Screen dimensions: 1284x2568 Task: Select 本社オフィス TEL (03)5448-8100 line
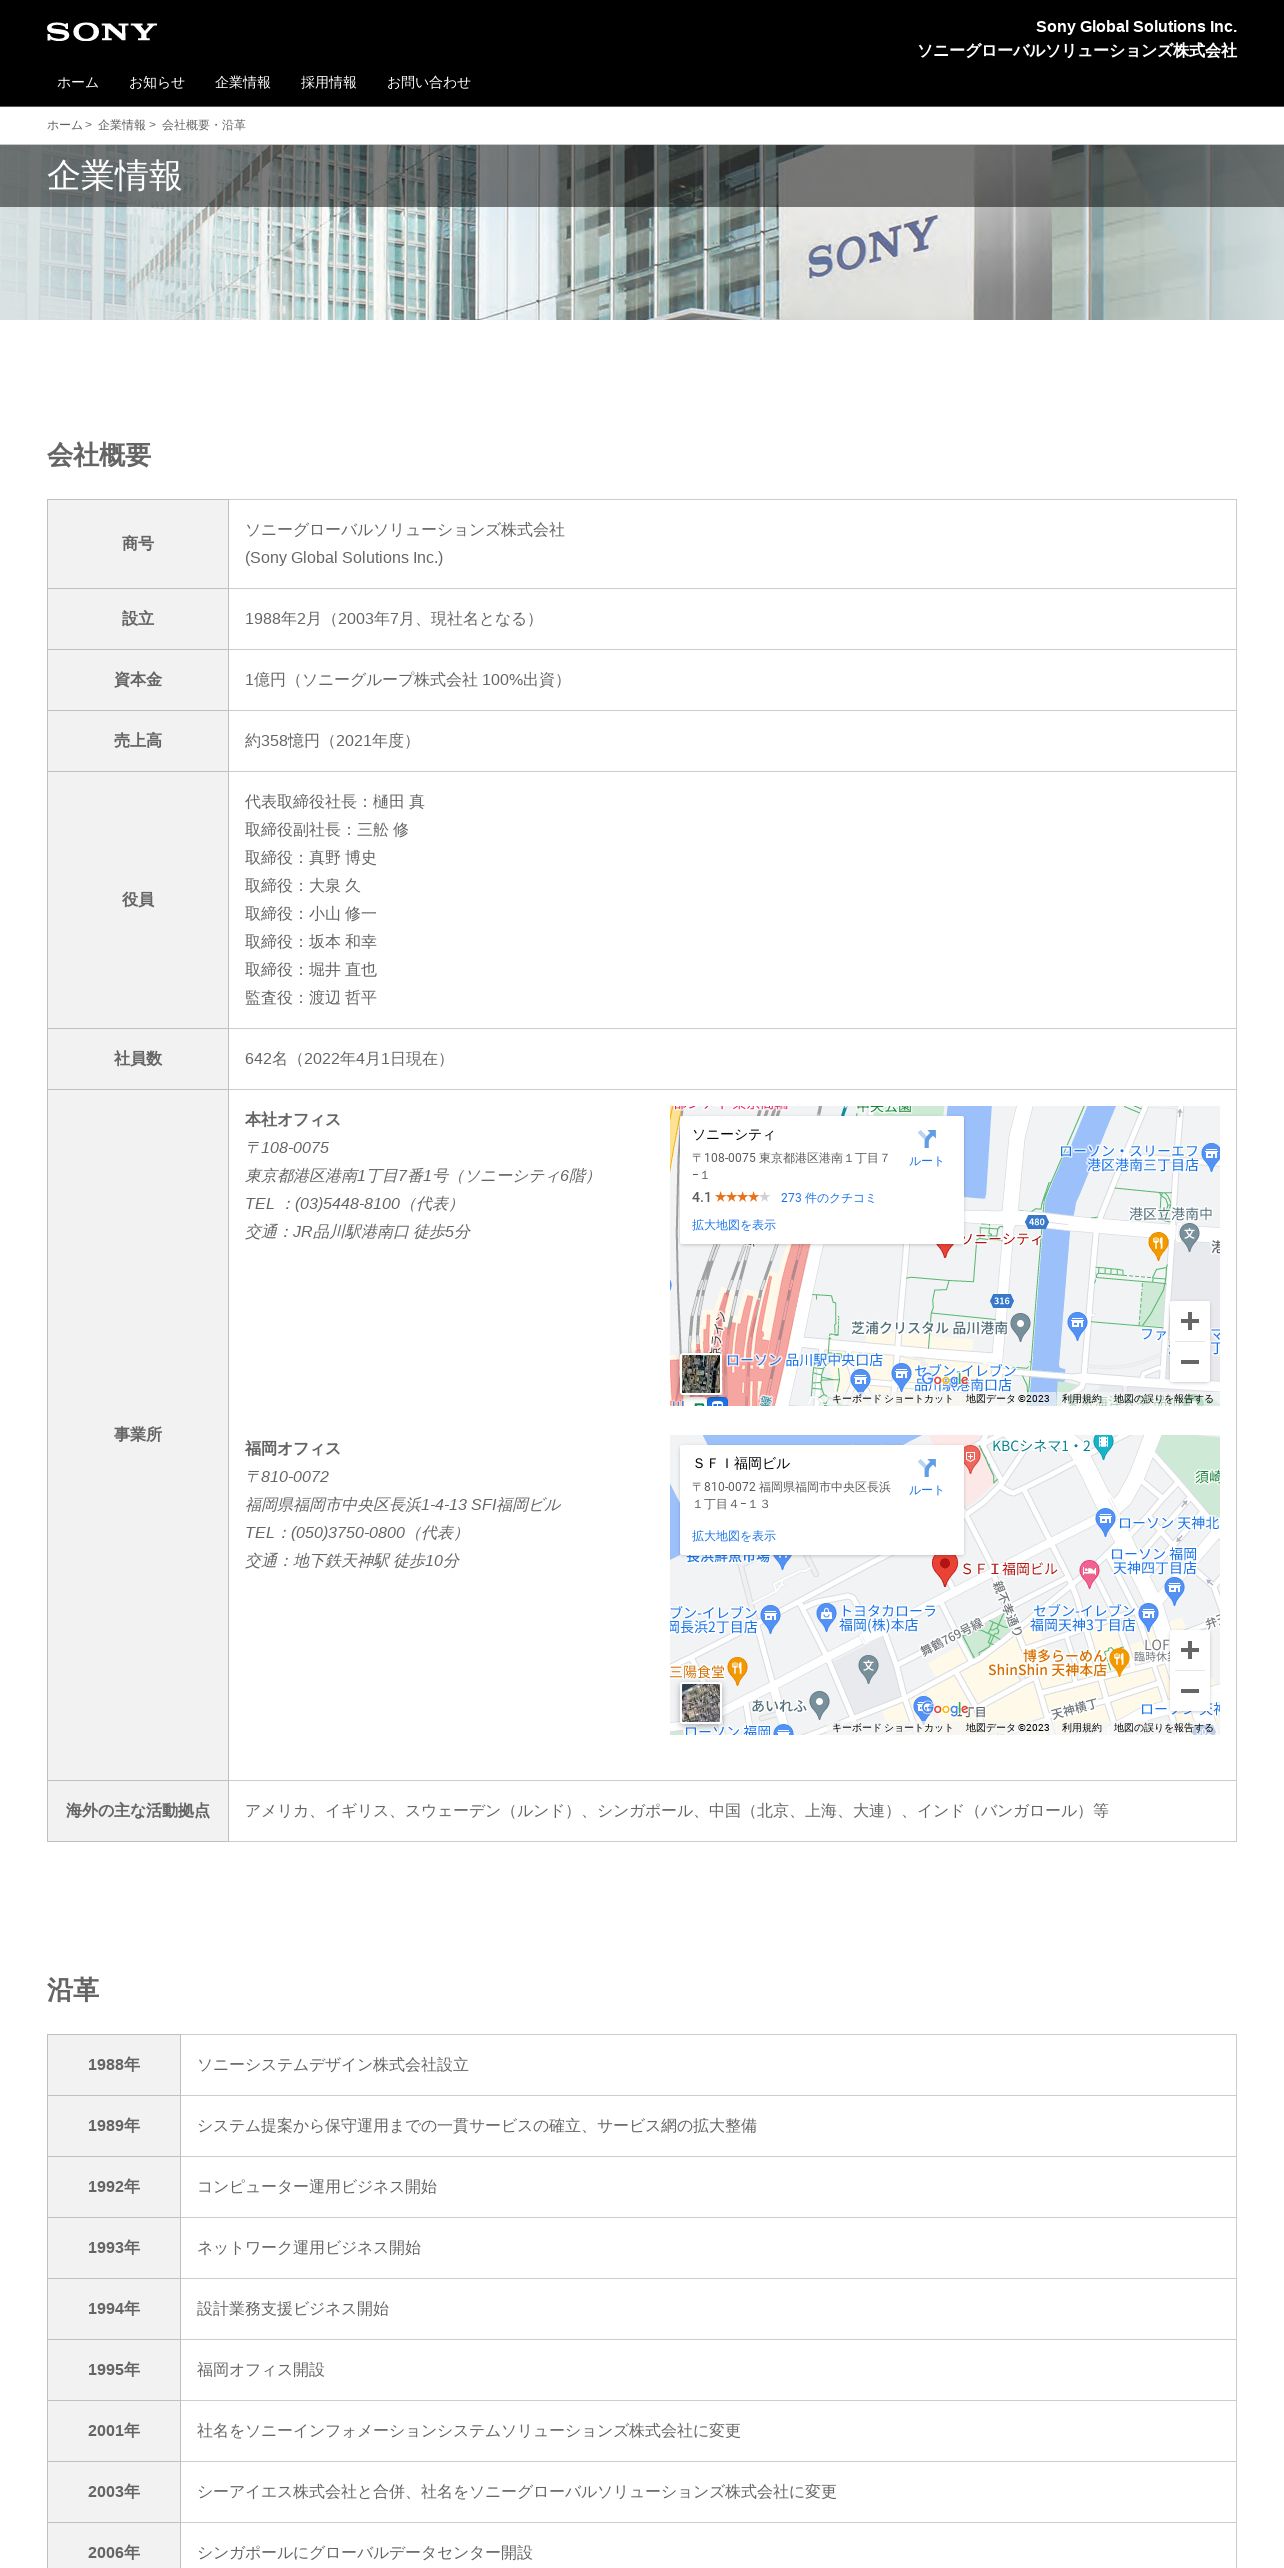355,1204
